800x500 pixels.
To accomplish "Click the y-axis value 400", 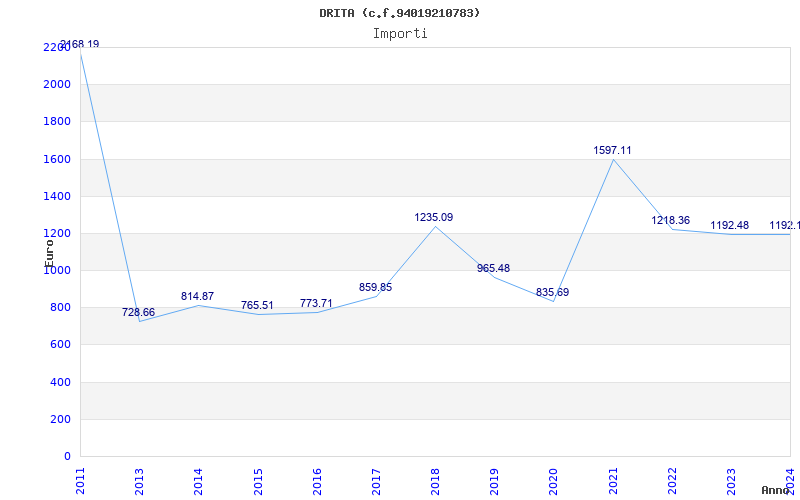I will tap(61, 382).
